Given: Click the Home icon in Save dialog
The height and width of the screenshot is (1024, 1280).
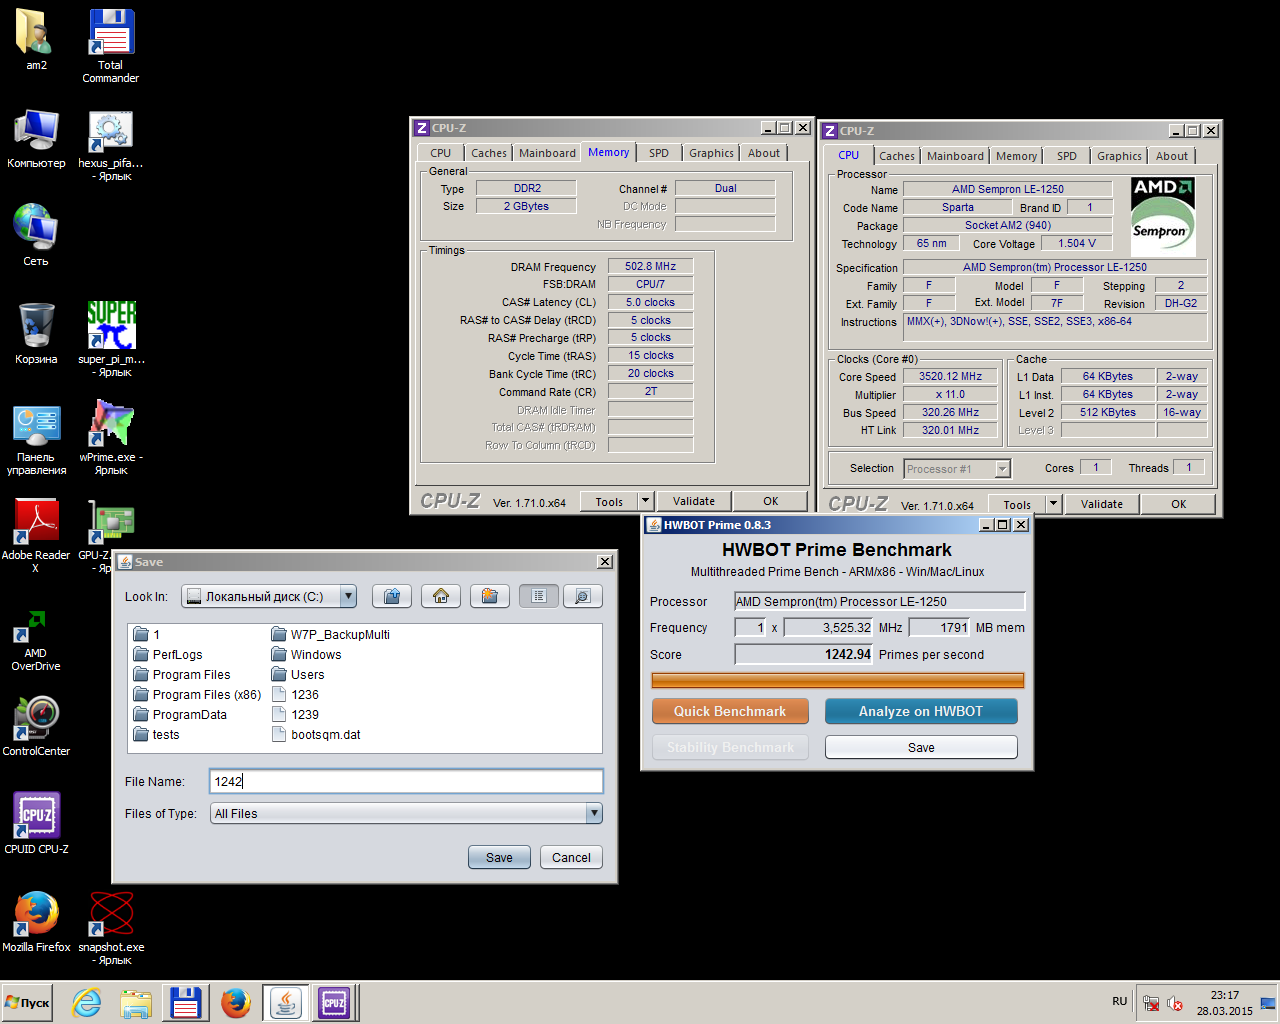Looking at the screenshot, I should (x=441, y=596).
